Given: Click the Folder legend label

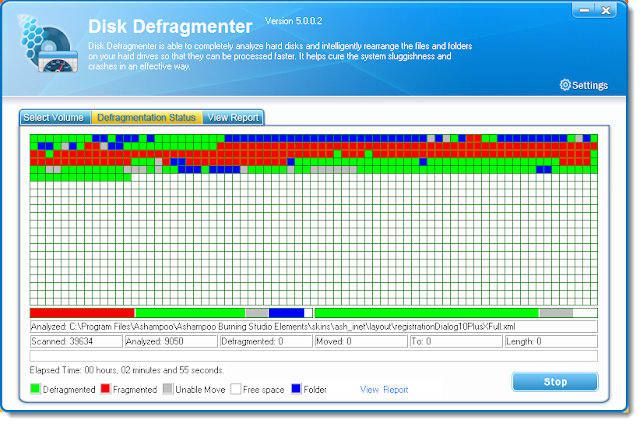Looking at the screenshot, I should tap(315, 390).
